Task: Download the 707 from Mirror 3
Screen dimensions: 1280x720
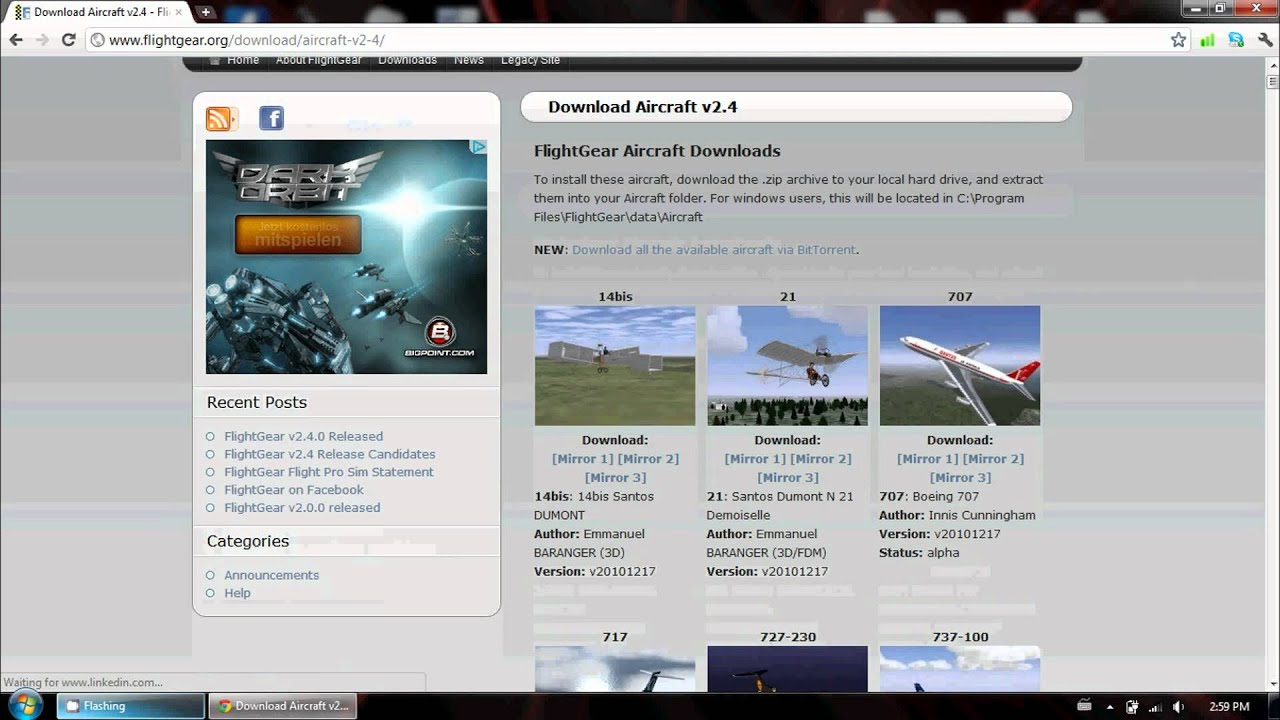Action: pyautogui.click(x=961, y=478)
